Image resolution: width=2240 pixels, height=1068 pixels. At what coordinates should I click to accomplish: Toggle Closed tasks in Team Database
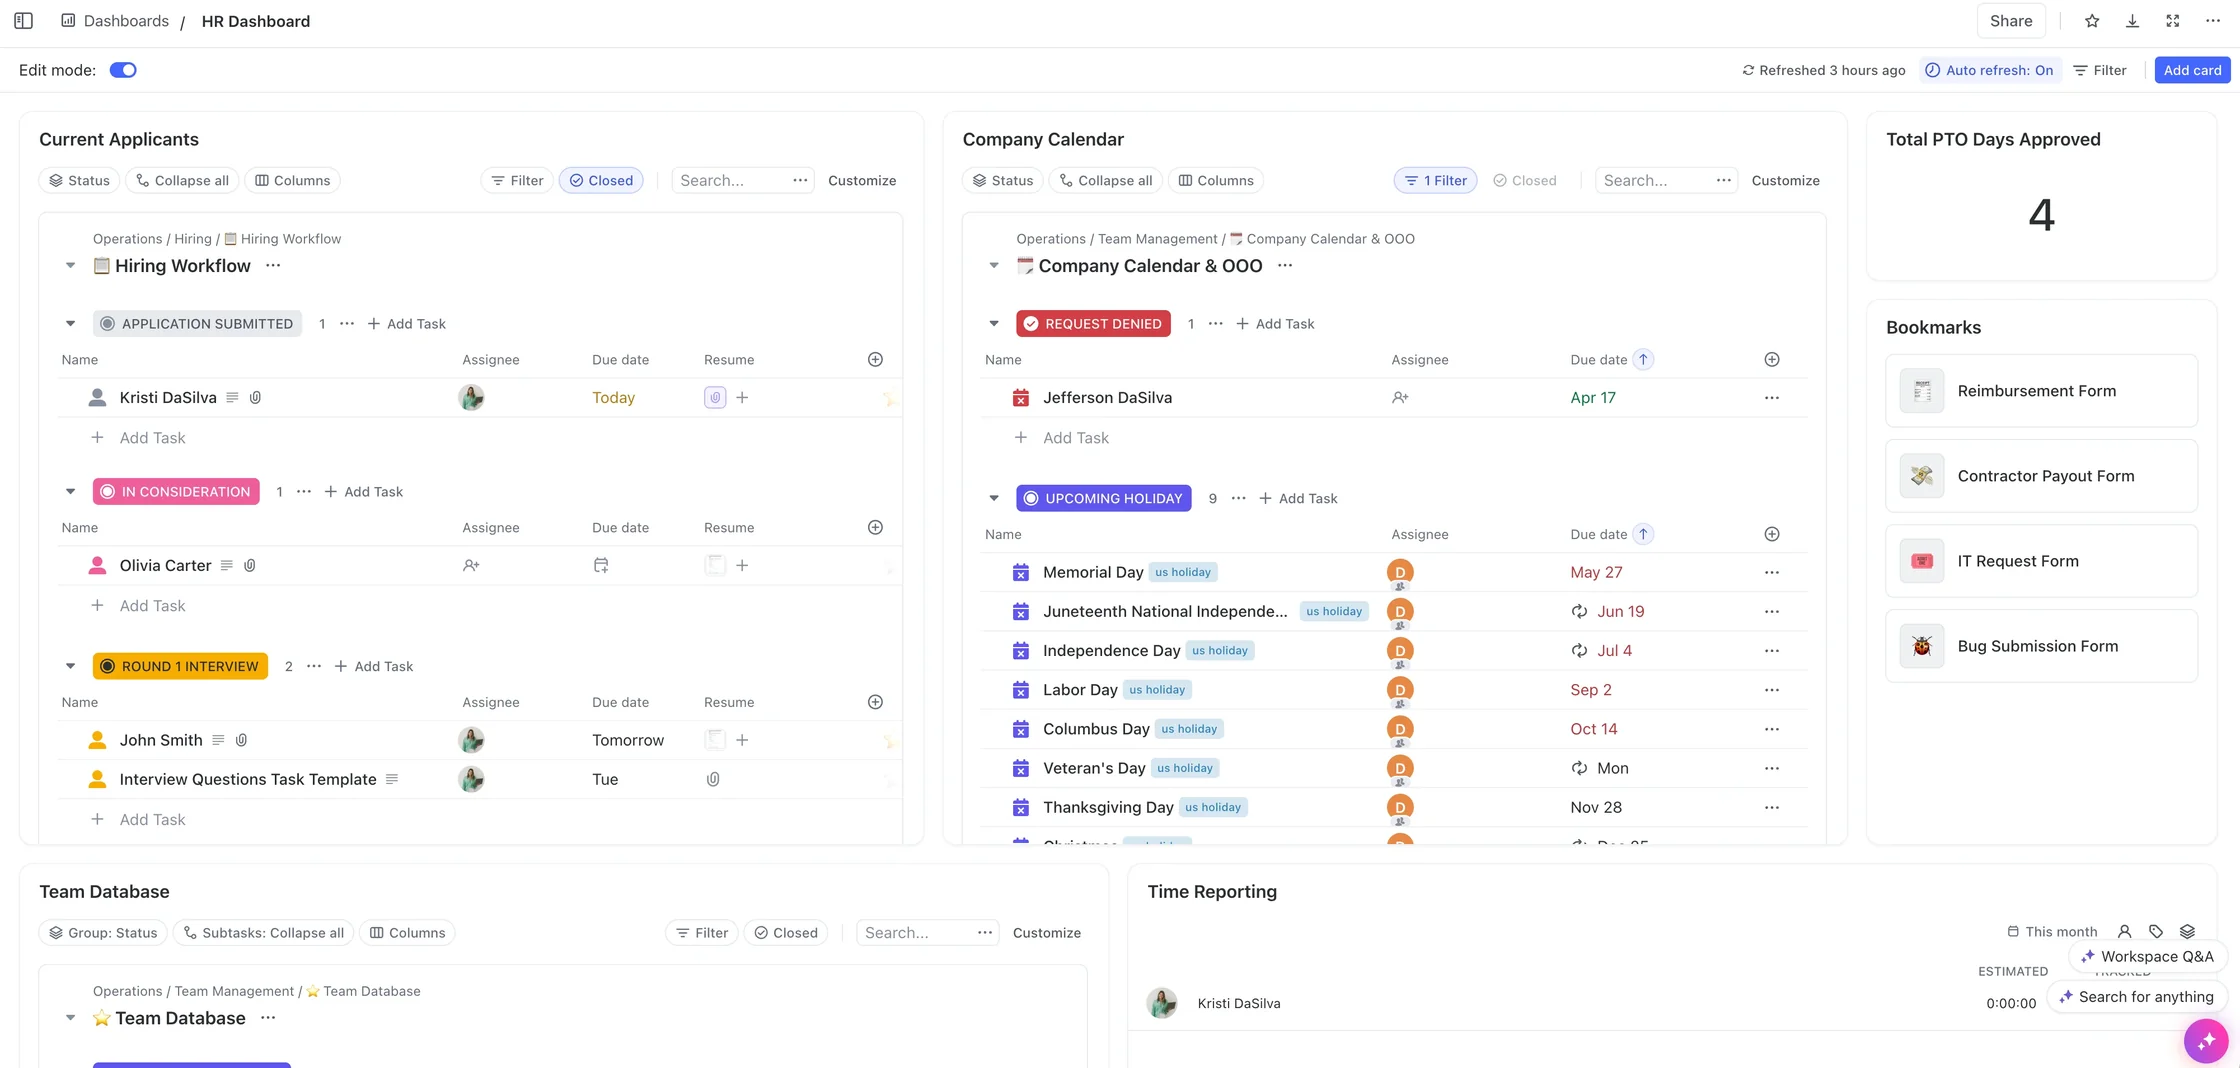pyautogui.click(x=786, y=933)
